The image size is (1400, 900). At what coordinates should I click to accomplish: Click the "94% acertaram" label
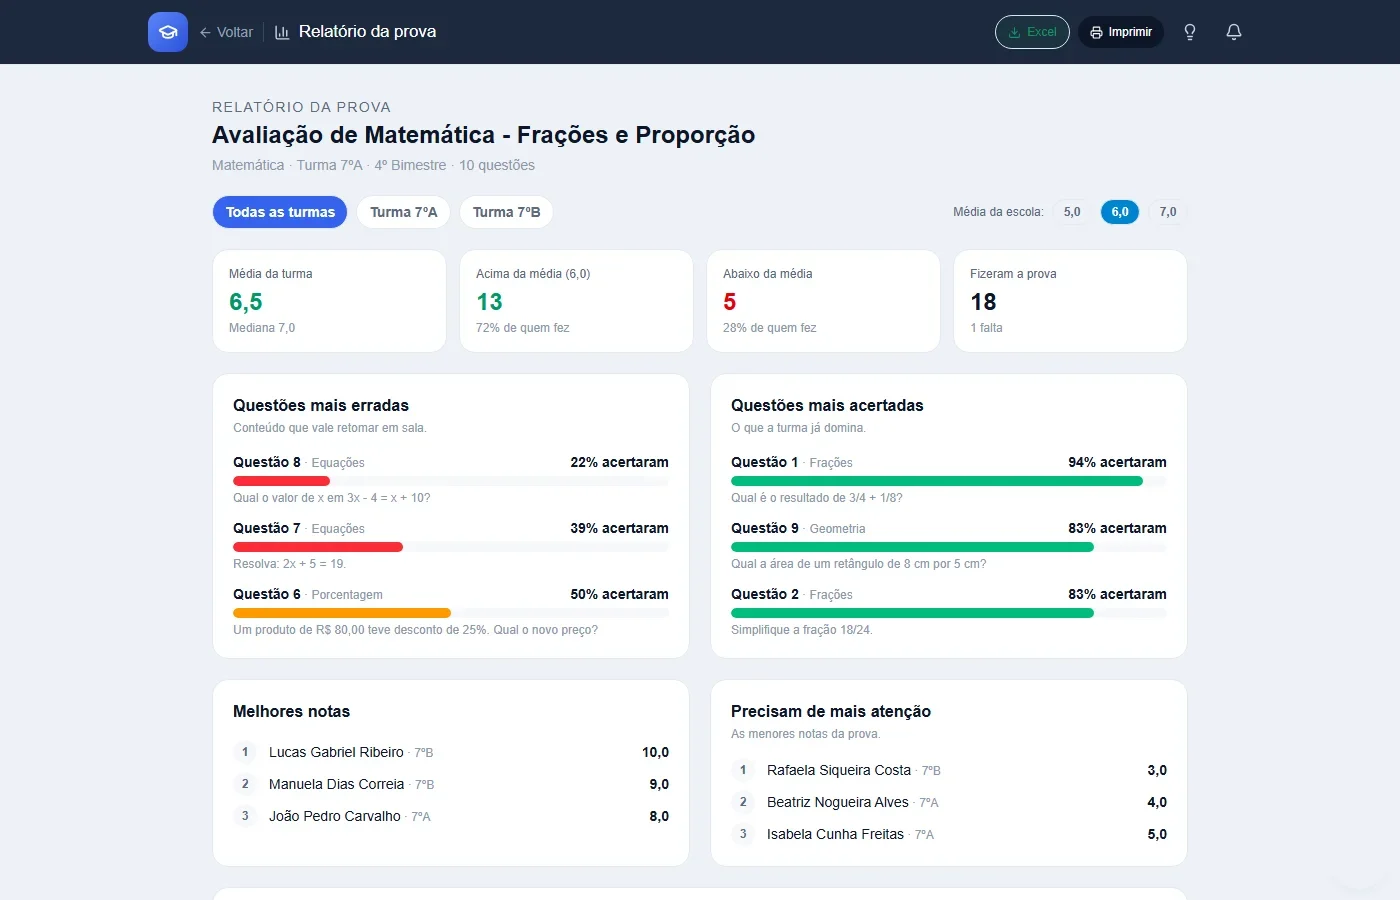pyautogui.click(x=1117, y=462)
